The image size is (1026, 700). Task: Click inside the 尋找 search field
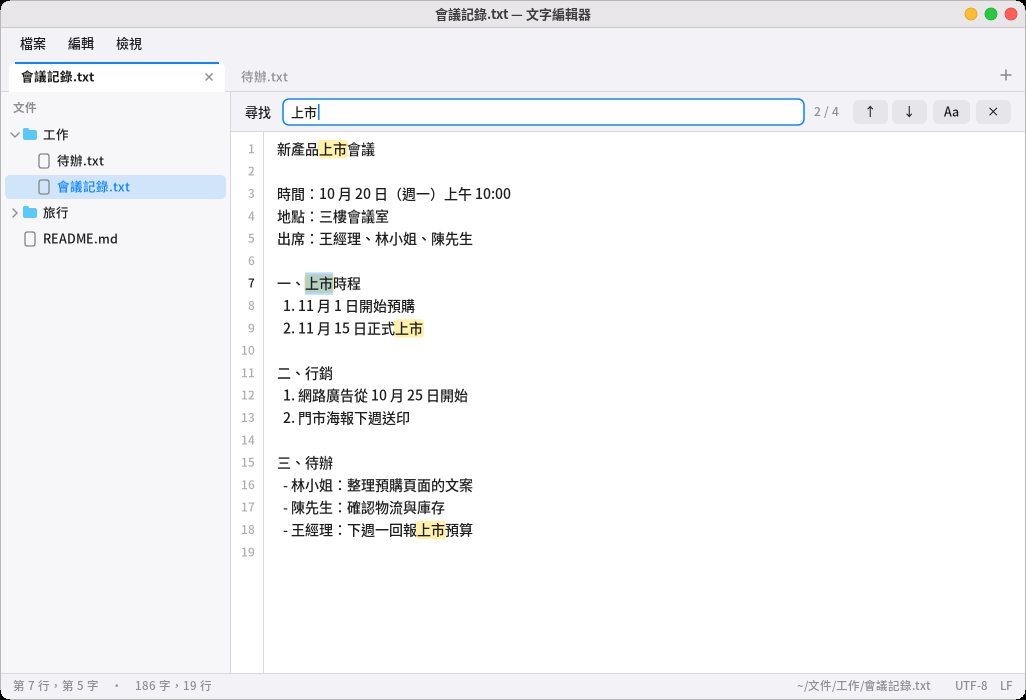[x=543, y=112]
